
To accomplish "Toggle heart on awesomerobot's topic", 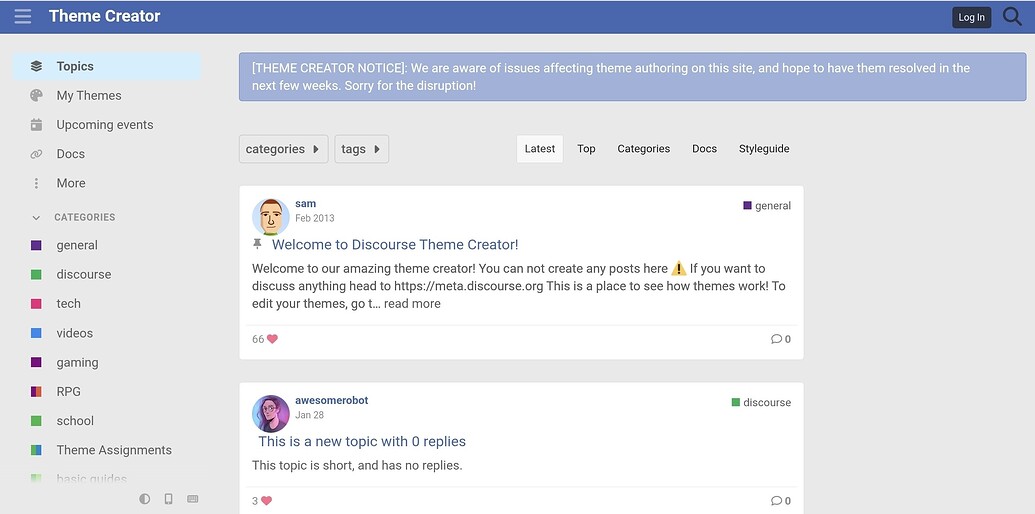I will (x=266, y=501).
